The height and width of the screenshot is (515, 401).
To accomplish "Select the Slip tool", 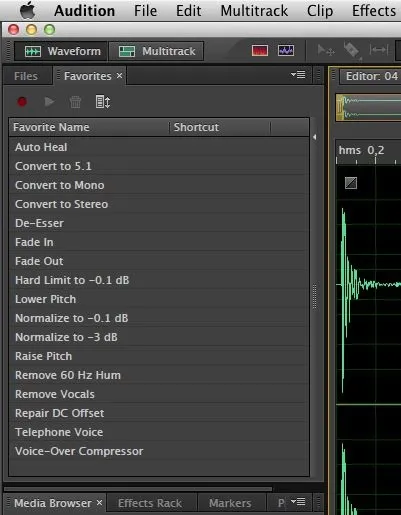I will coord(379,50).
